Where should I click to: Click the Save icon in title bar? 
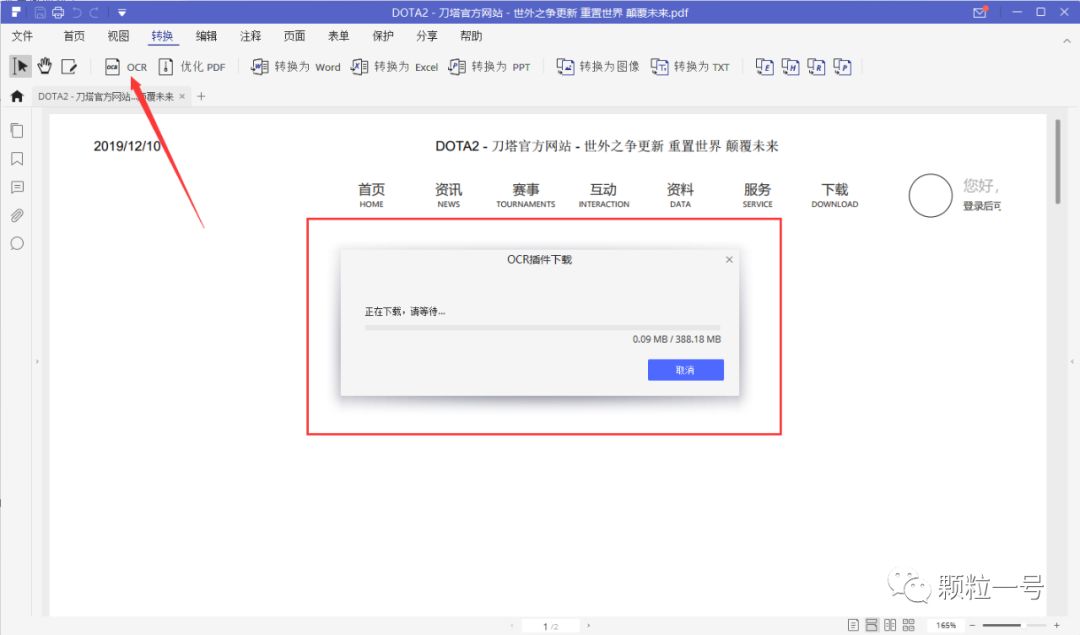click(x=40, y=12)
